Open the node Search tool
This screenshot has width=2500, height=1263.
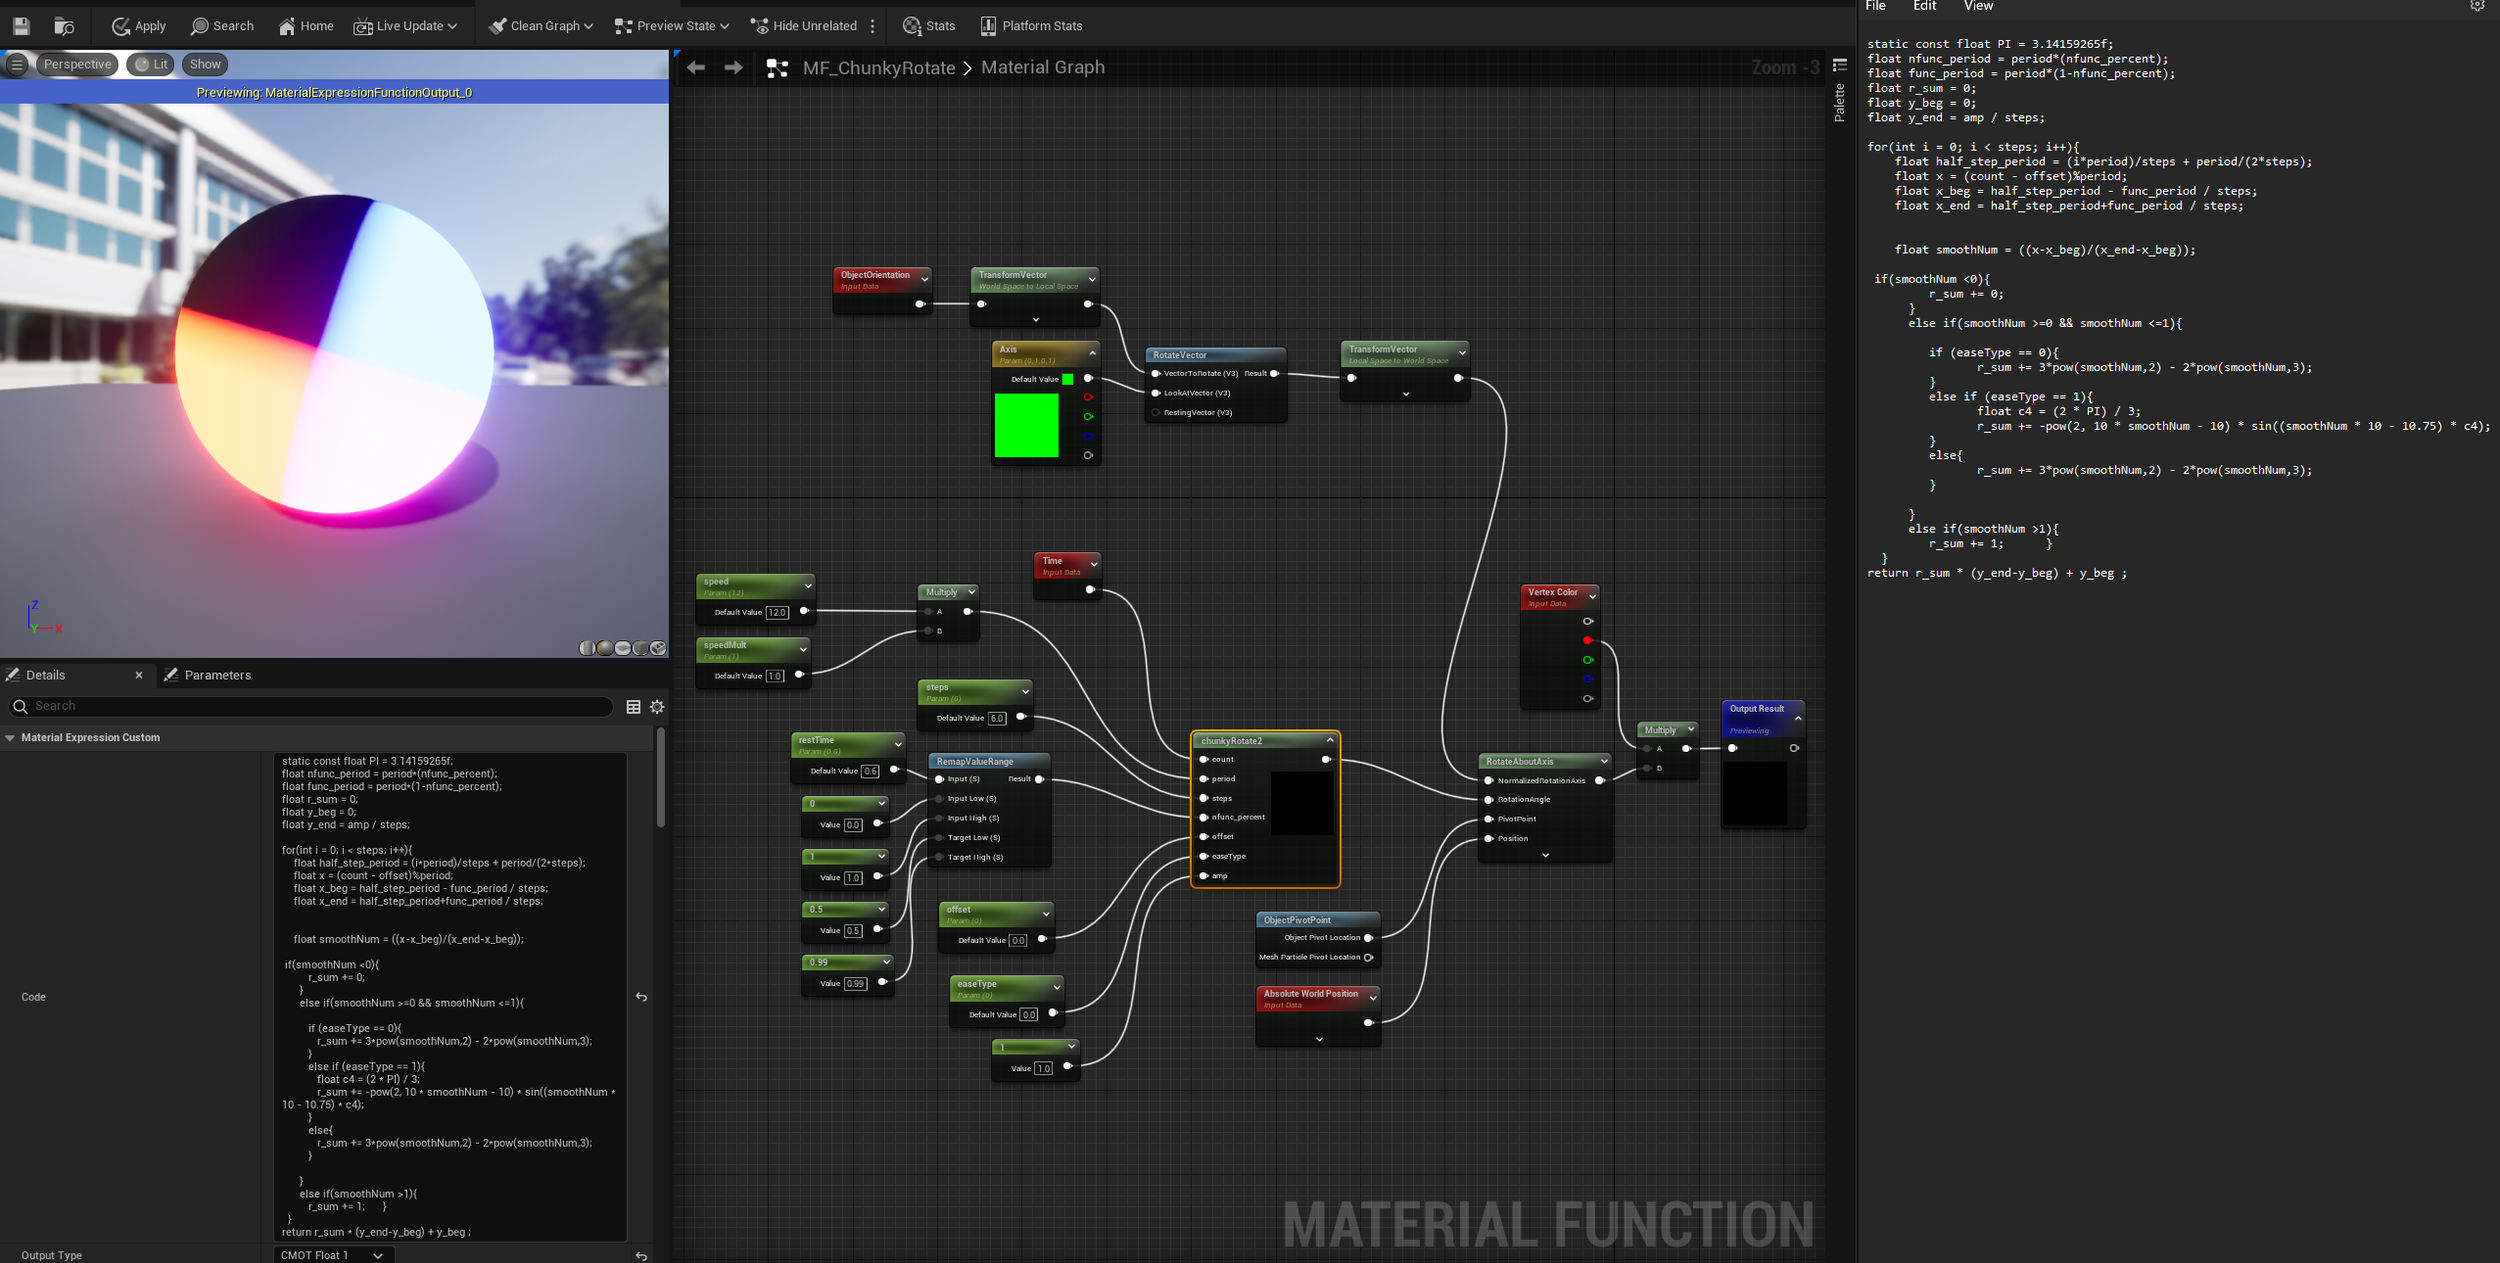222,25
